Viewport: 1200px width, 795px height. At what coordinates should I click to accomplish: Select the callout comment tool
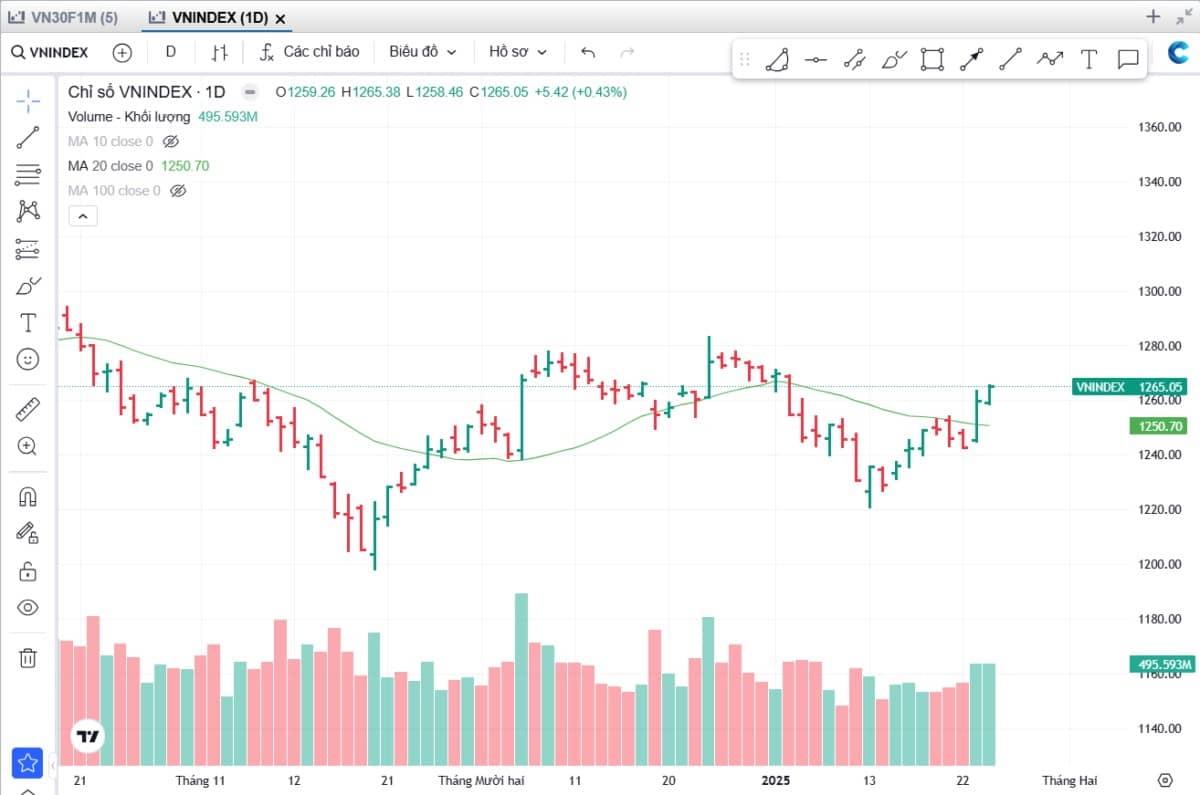[1128, 59]
